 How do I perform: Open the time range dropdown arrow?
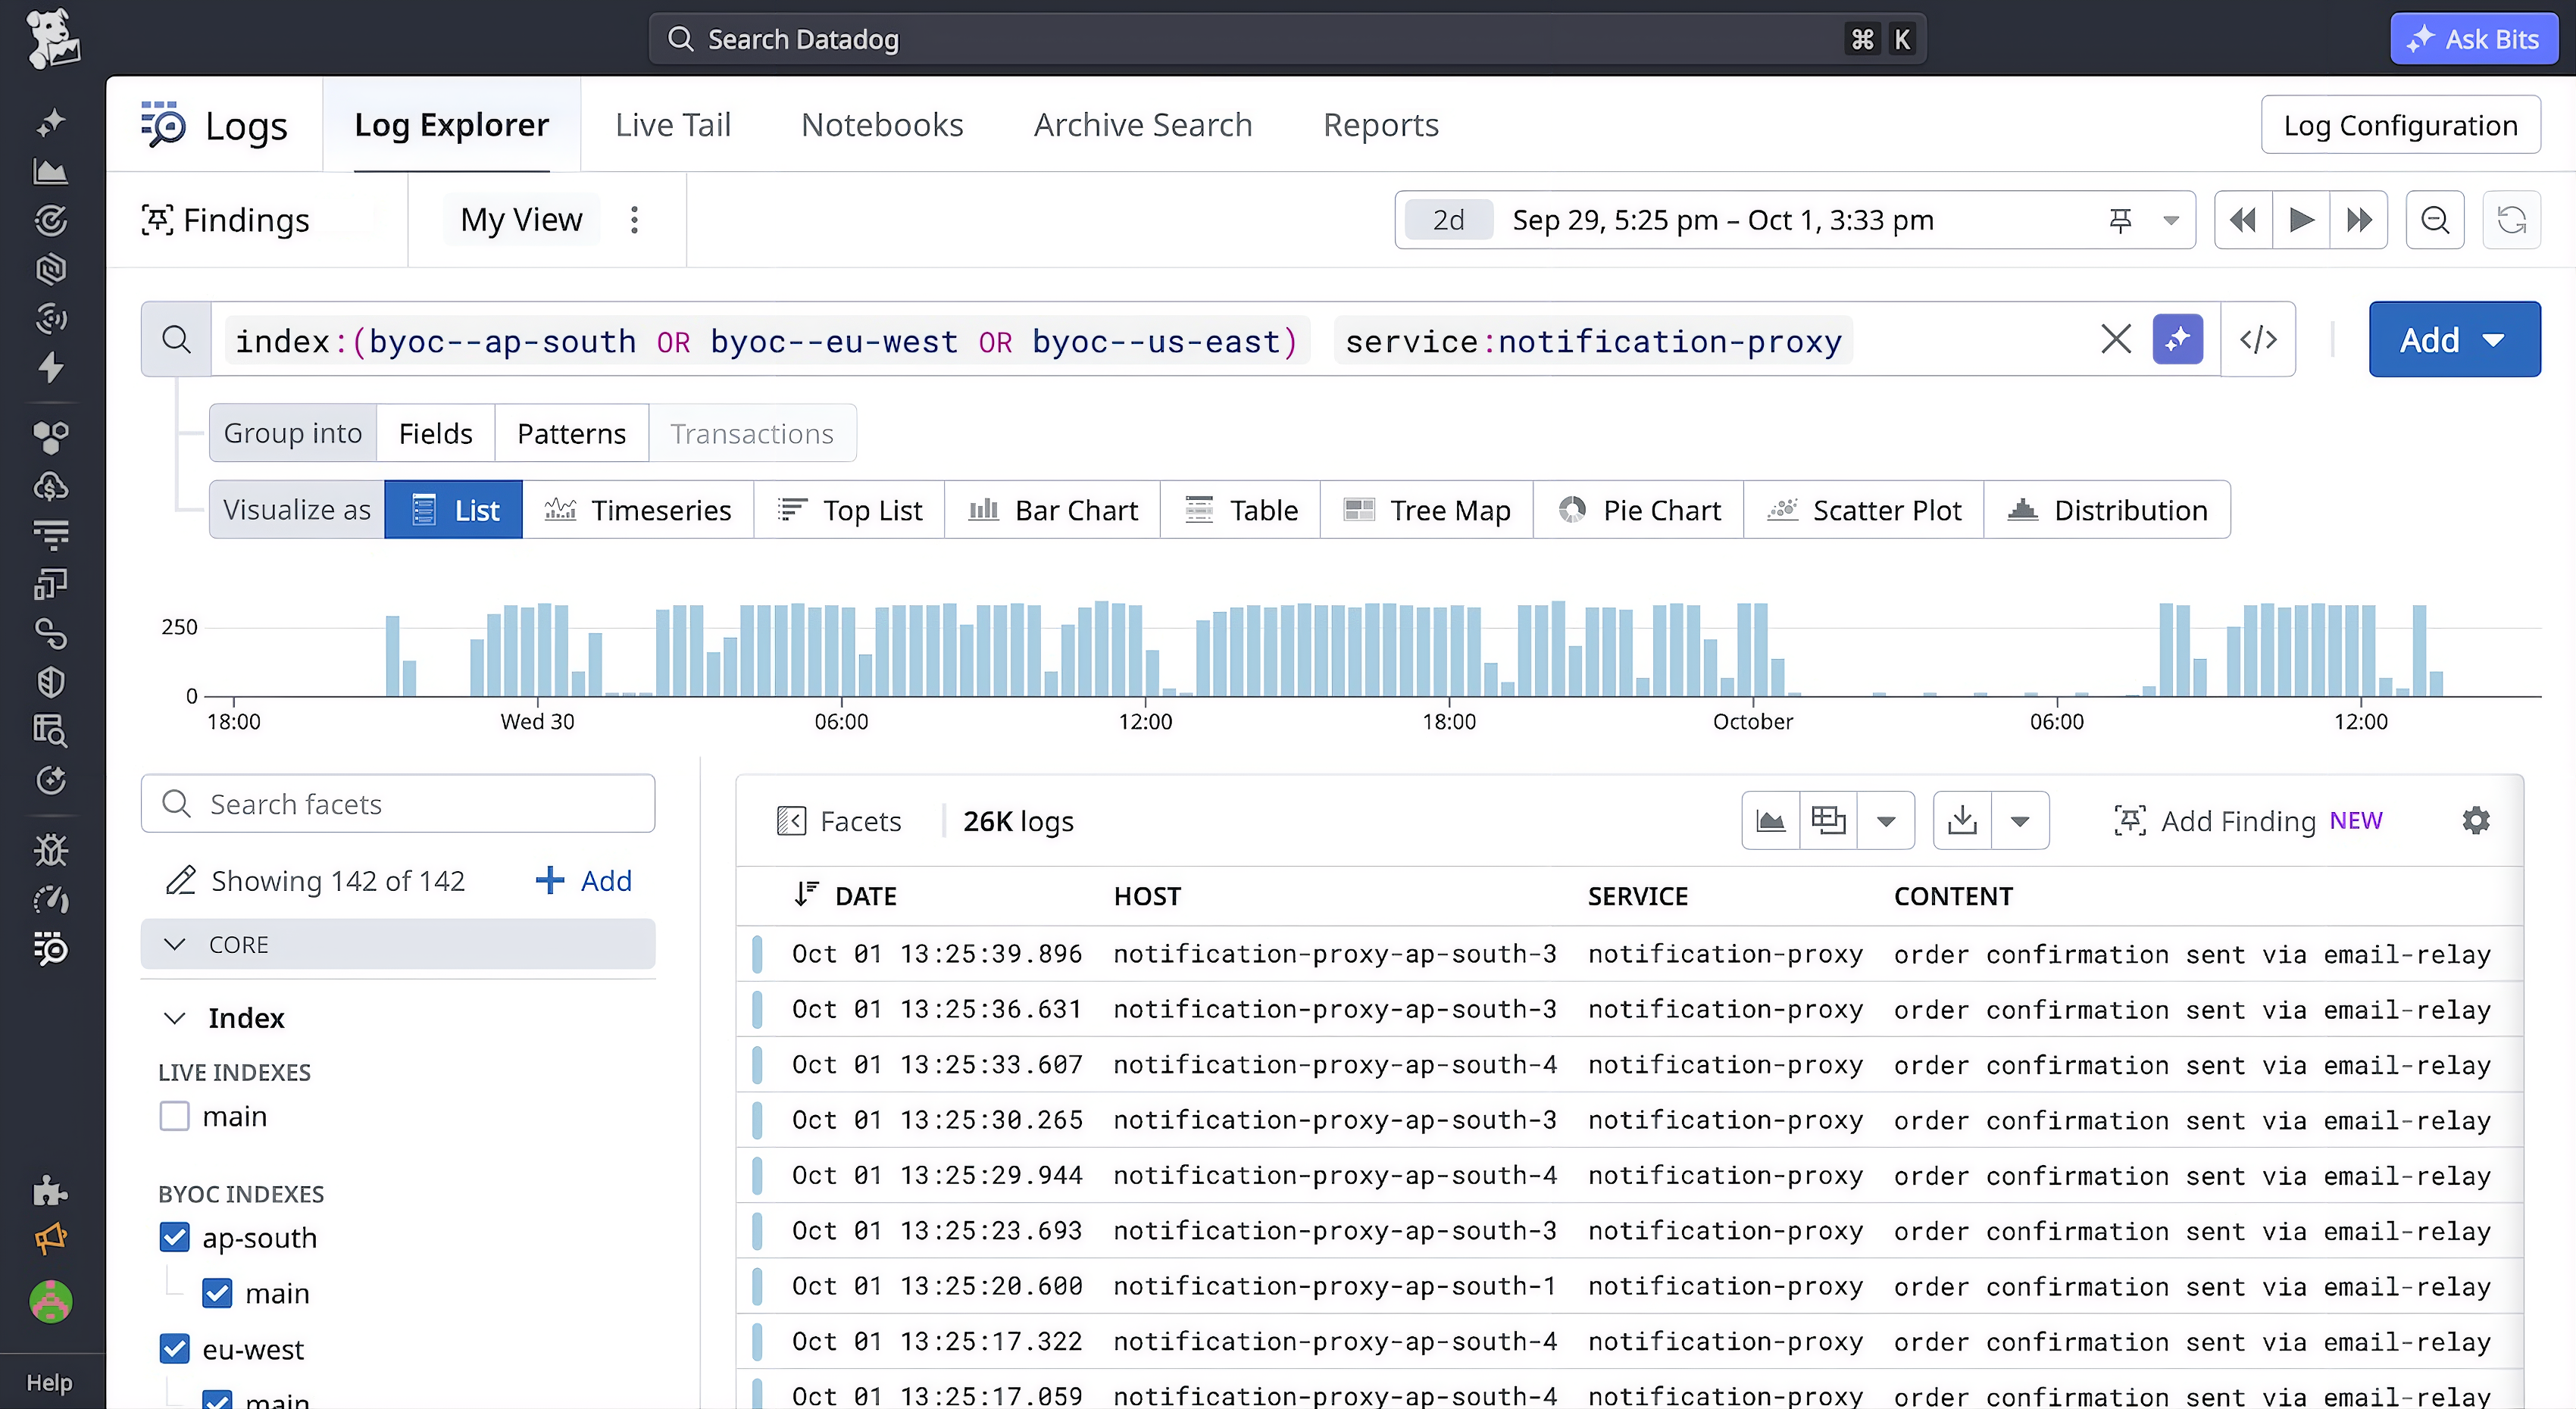click(2171, 220)
